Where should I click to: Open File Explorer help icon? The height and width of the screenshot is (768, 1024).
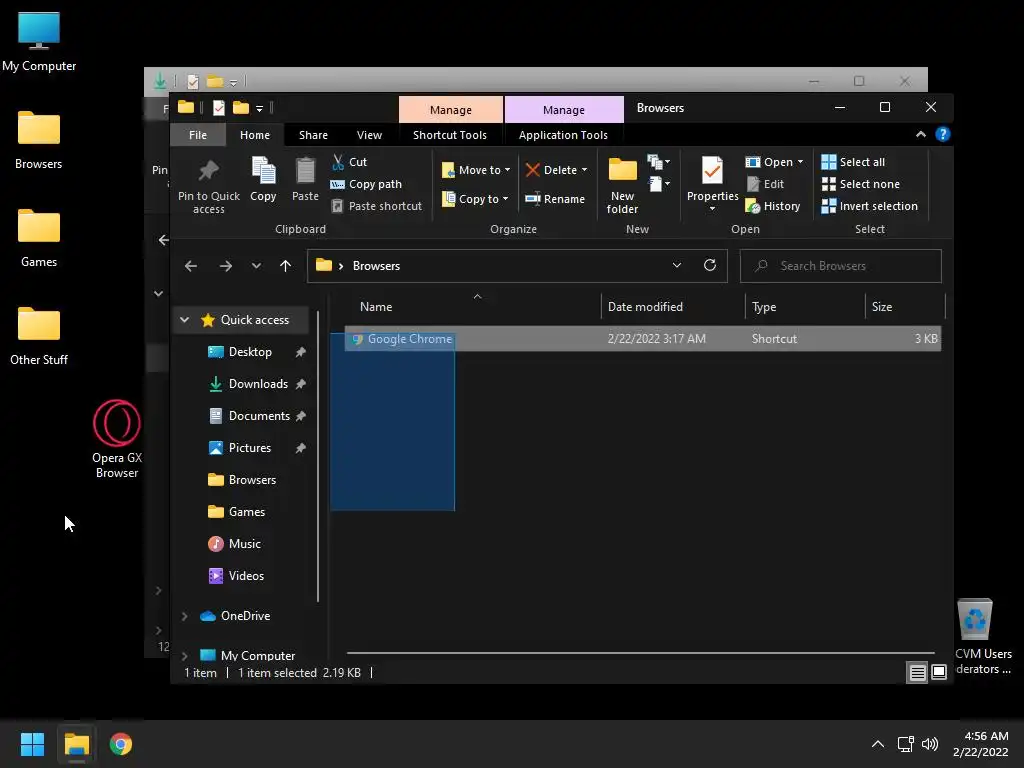(x=942, y=135)
